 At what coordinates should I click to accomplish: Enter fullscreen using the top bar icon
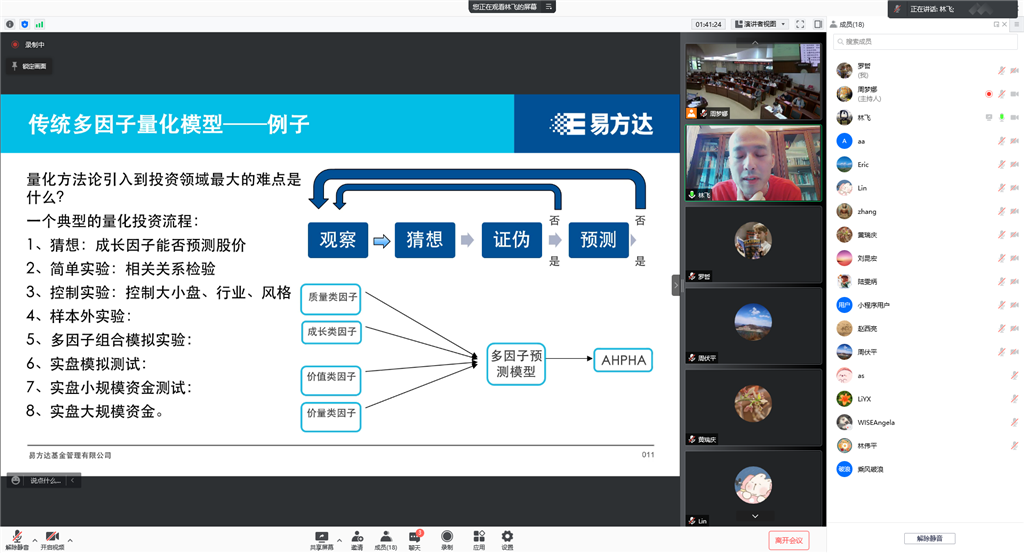[x=801, y=23]
